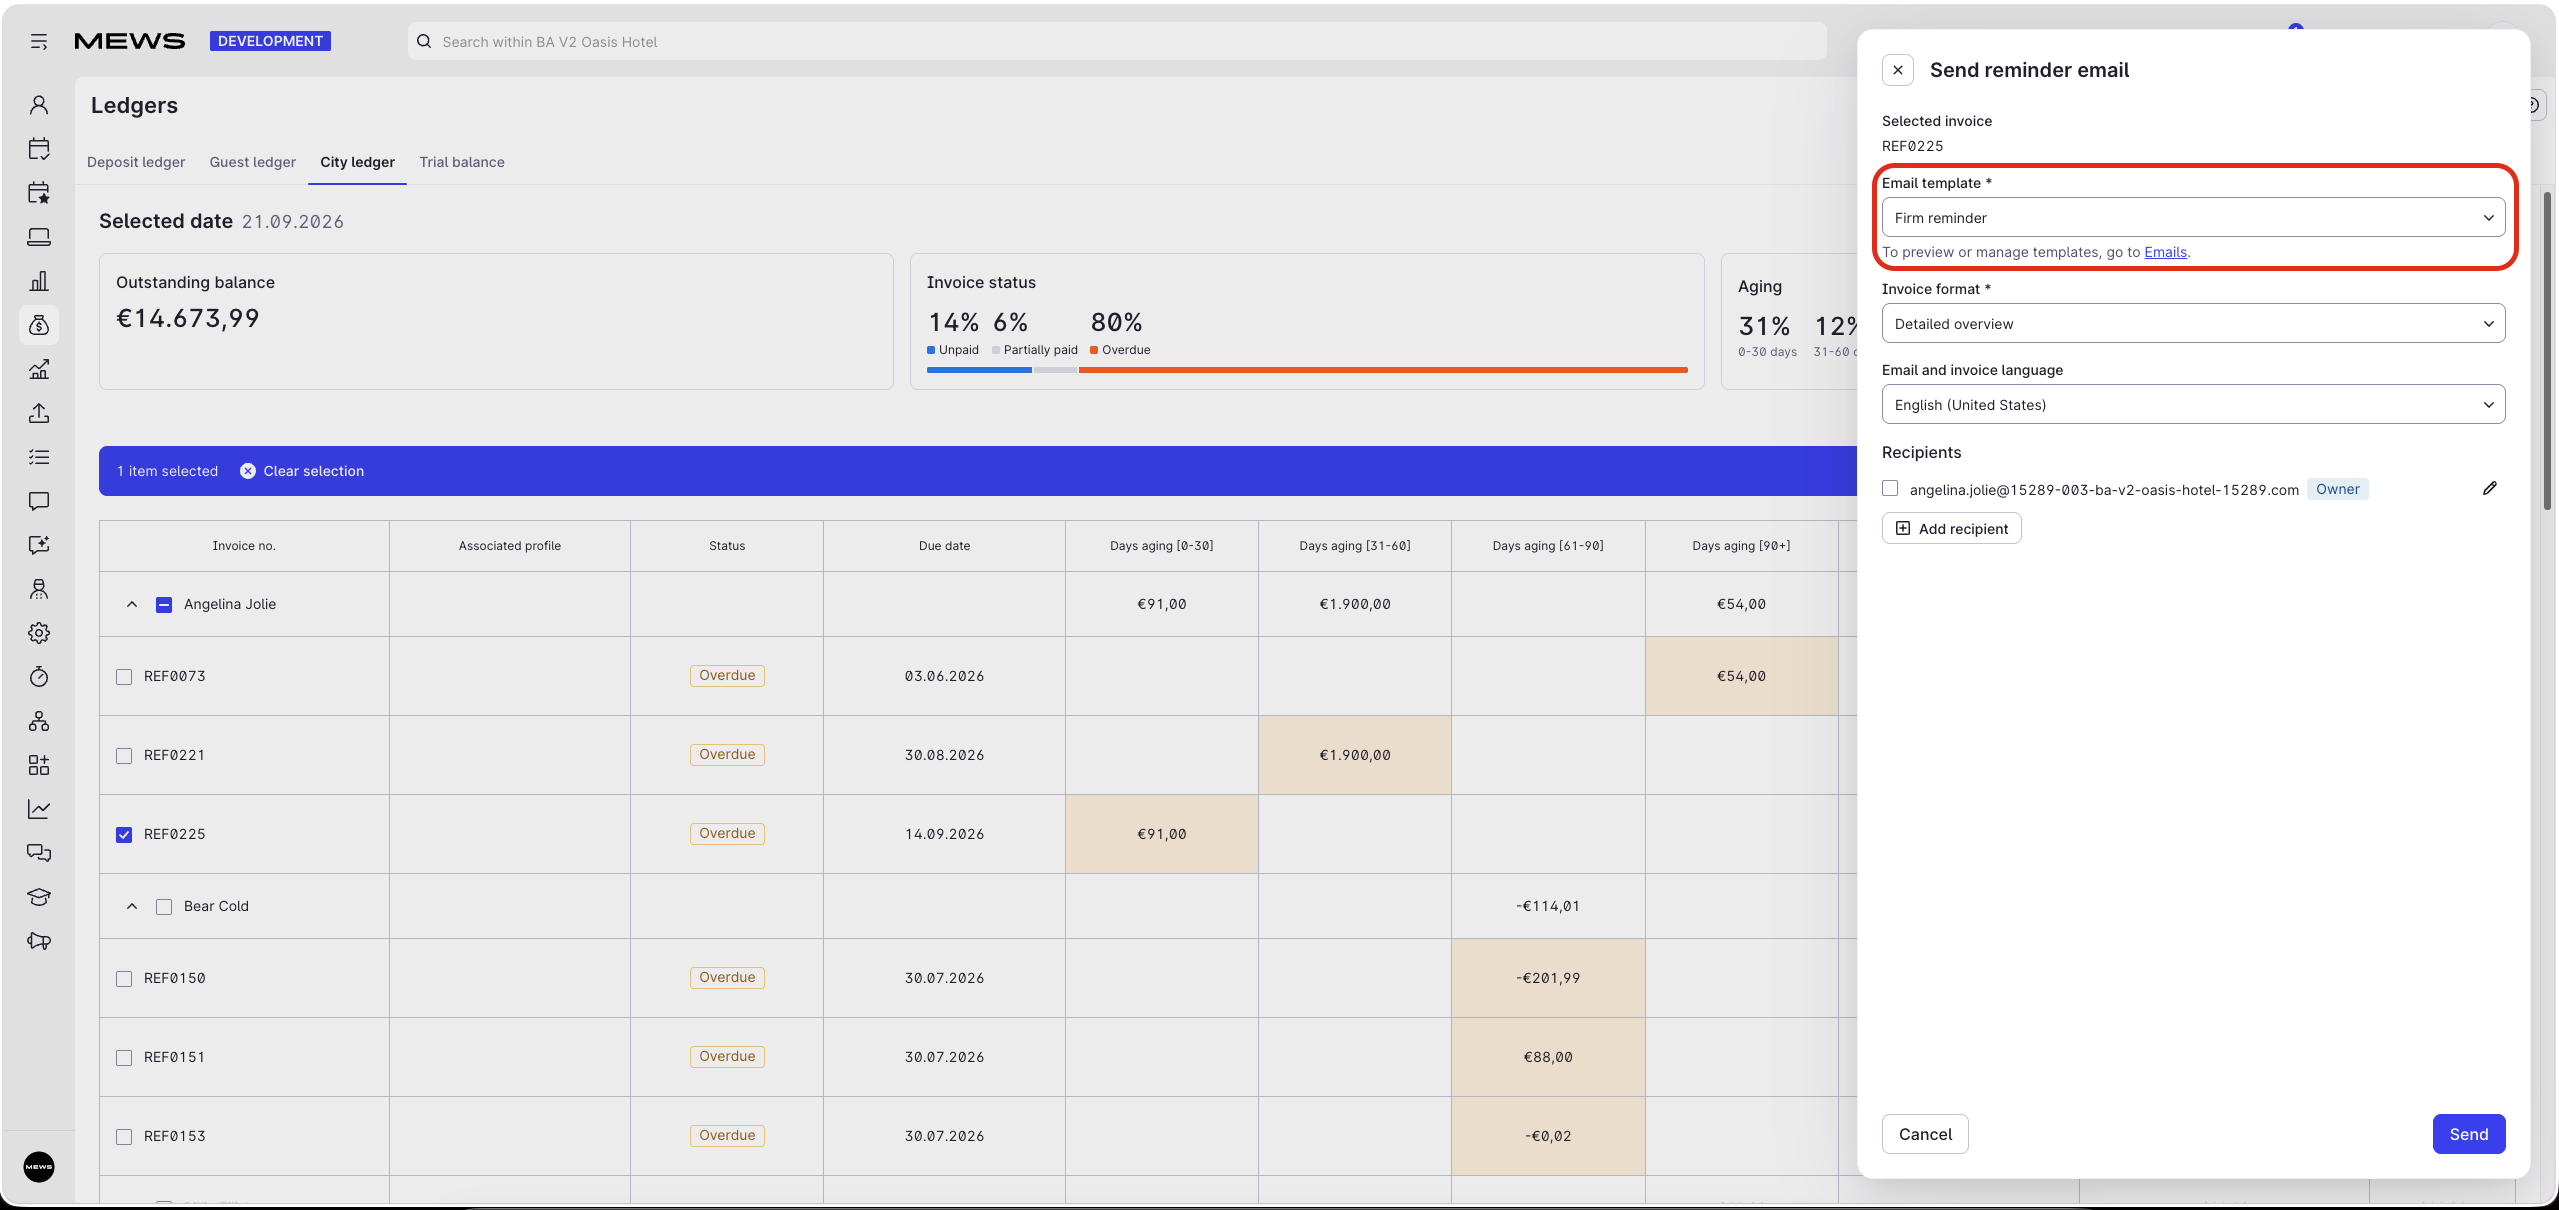Open the Email and invoice language dropdown
The width and height of the screenshot is (2559, 1210).
[x=2193, y=405]
